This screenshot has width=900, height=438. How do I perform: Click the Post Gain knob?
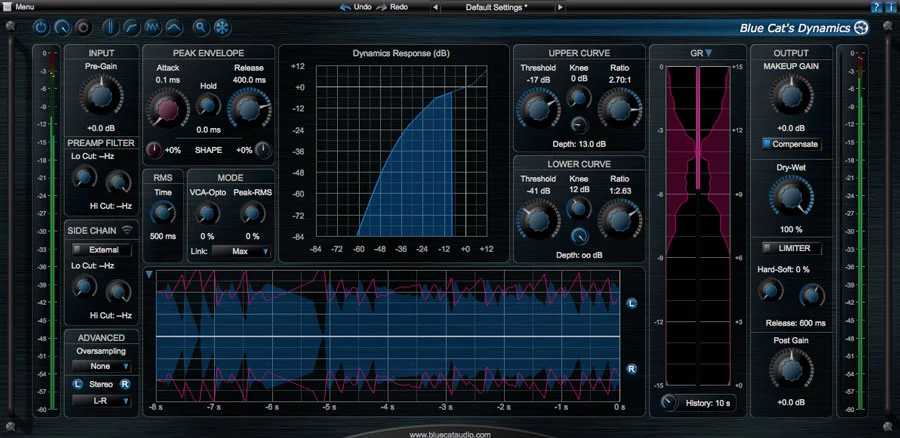point(791,369)
